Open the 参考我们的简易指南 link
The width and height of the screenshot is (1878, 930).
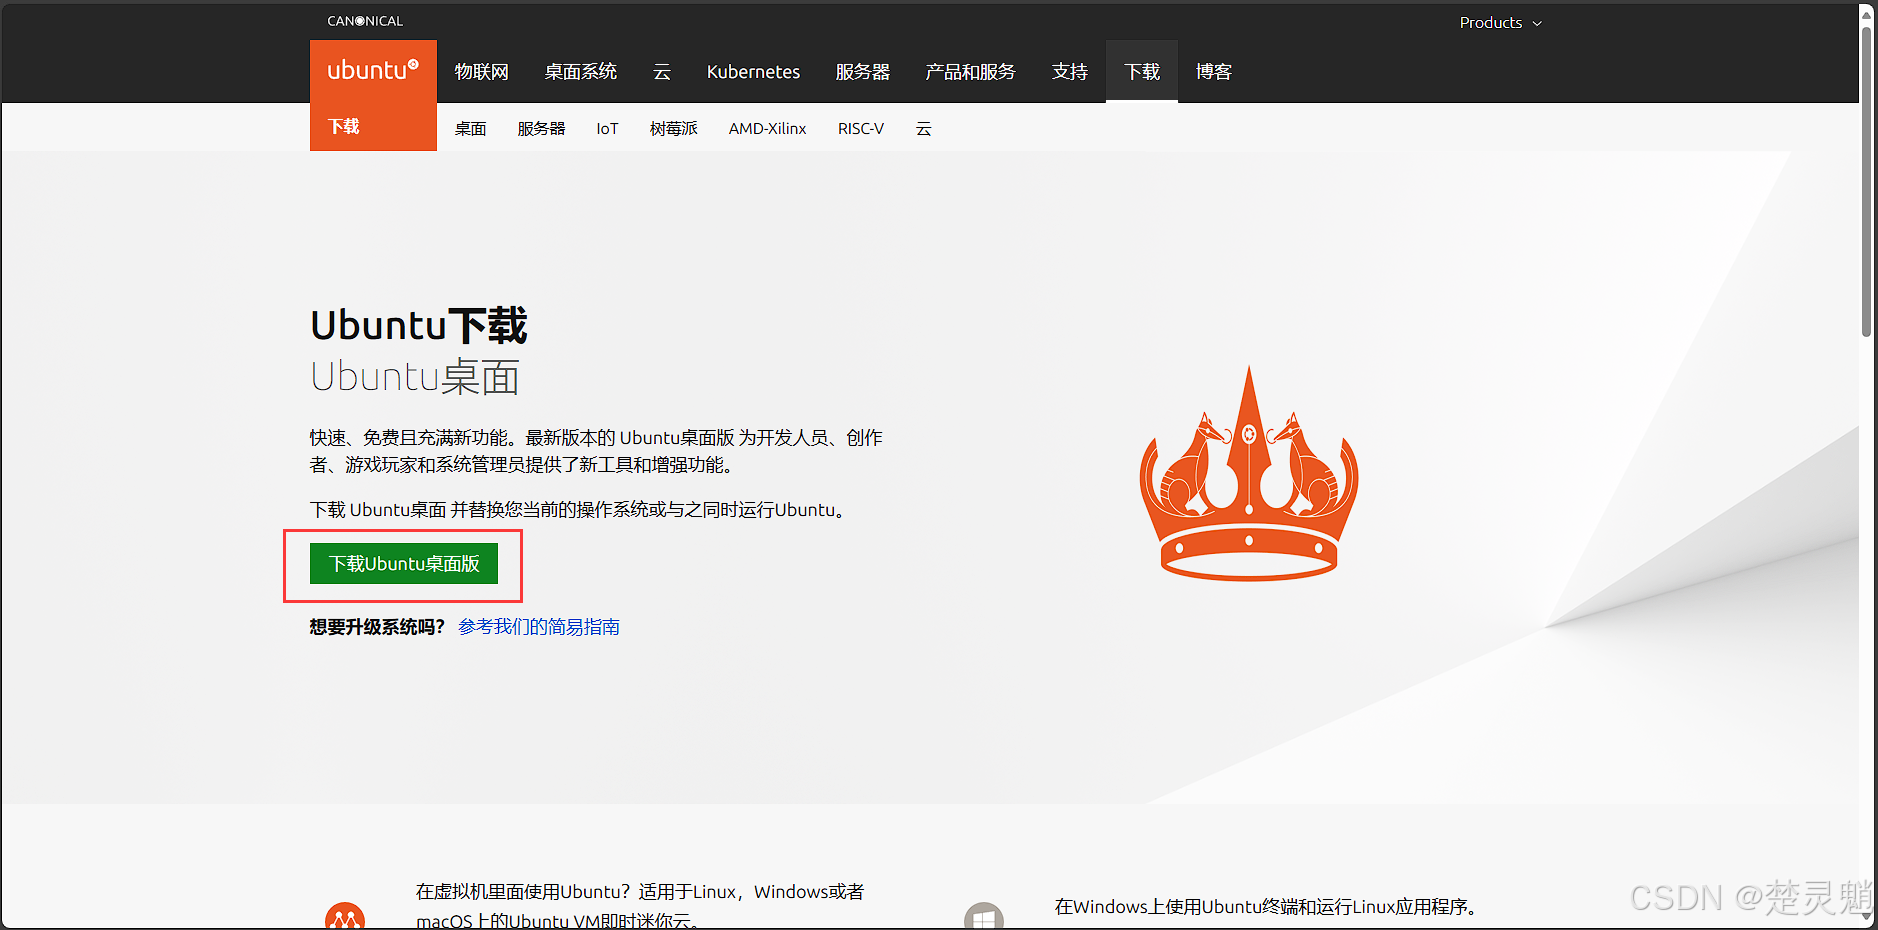539,627
